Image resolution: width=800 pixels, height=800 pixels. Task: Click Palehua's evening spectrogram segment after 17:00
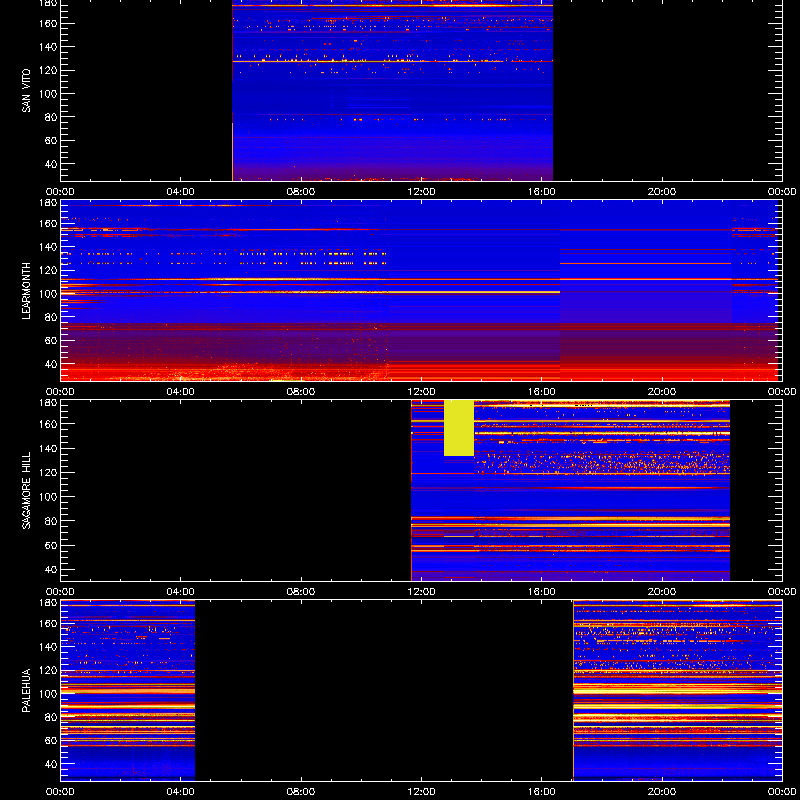(x=678, y=690)
